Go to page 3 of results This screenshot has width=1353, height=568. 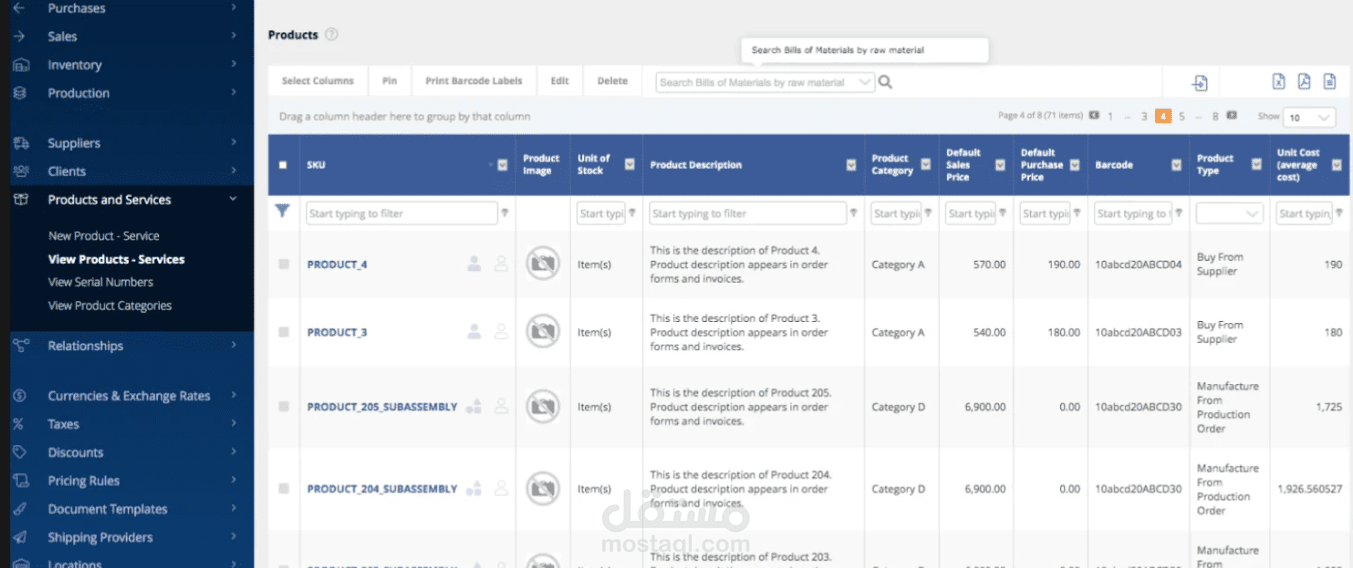1144,117
